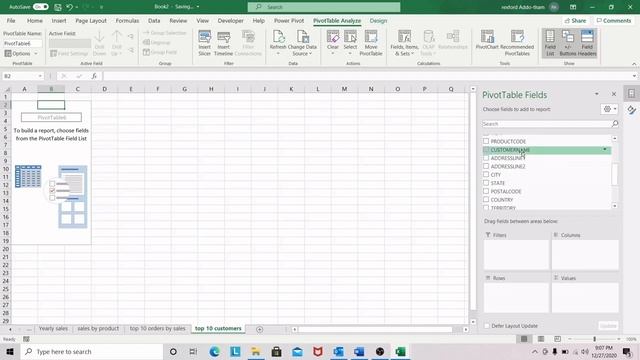
Task: Click the PivotTable Name field
Action: click(x=22, y=43)
